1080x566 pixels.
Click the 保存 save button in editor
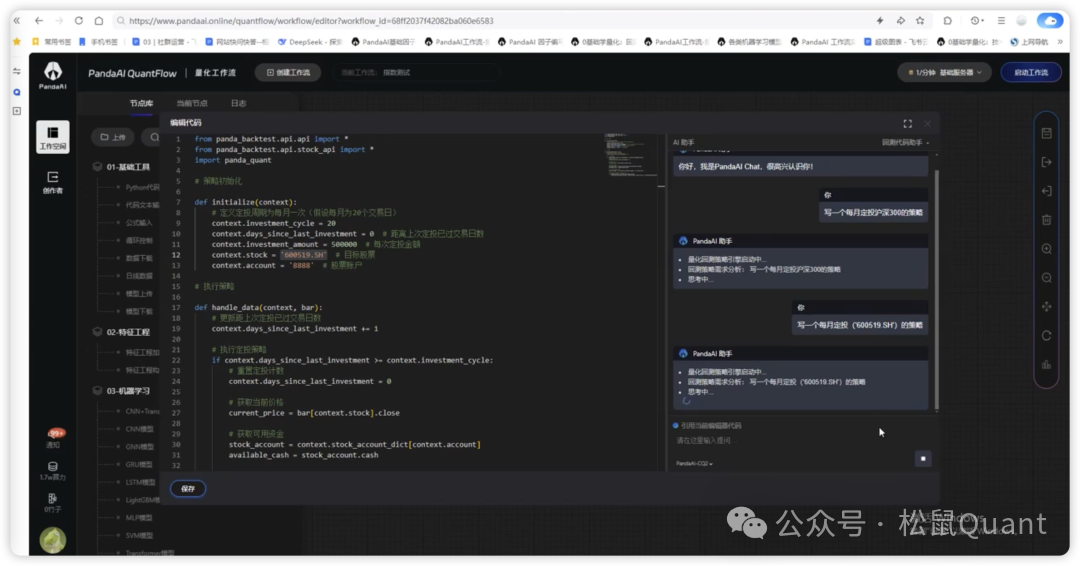[x=188, y=488]
